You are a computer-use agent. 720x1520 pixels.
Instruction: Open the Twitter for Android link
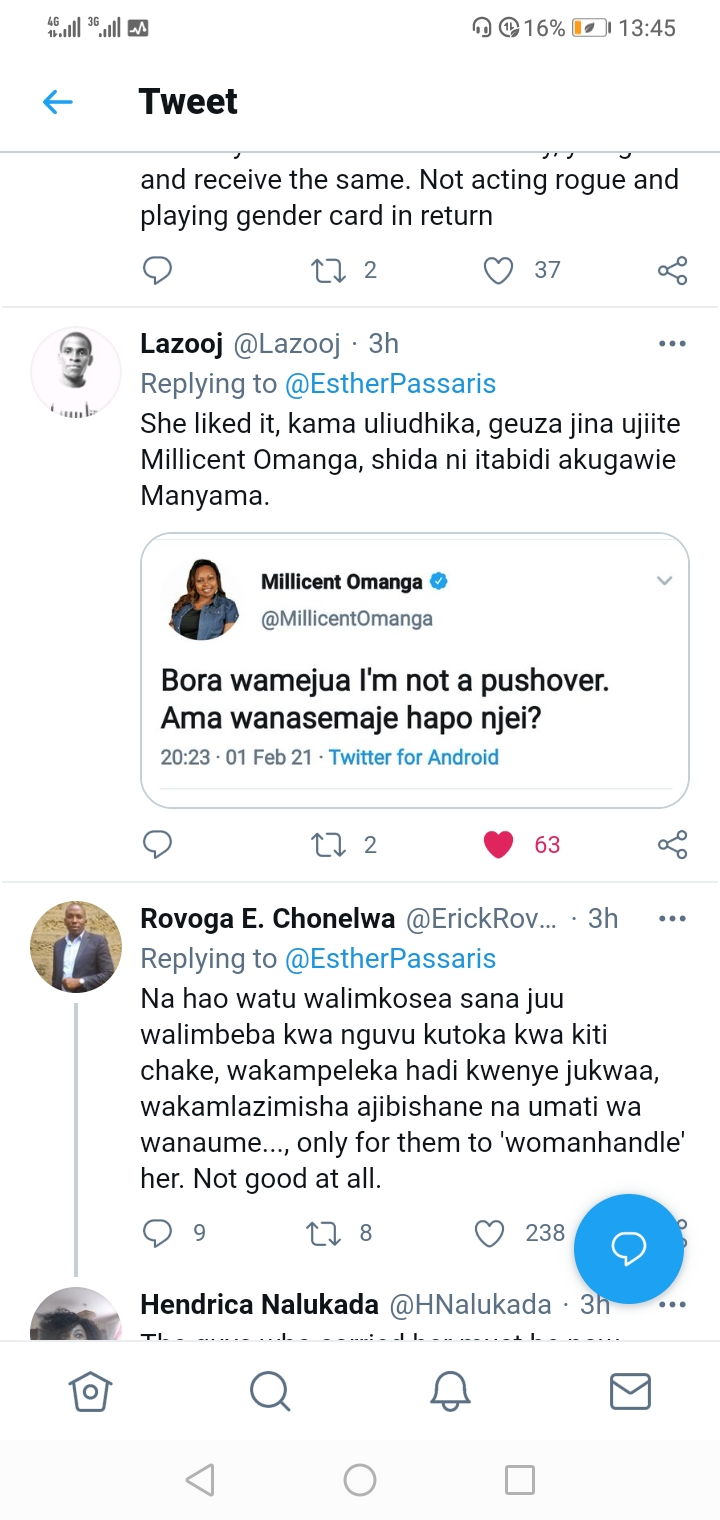[413, 757]
